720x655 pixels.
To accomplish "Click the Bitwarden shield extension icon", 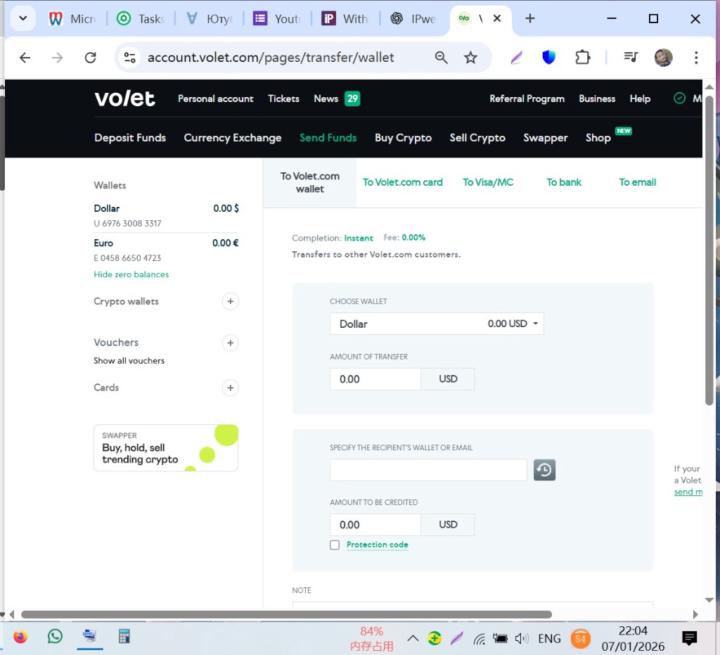I will click(549, 57).
